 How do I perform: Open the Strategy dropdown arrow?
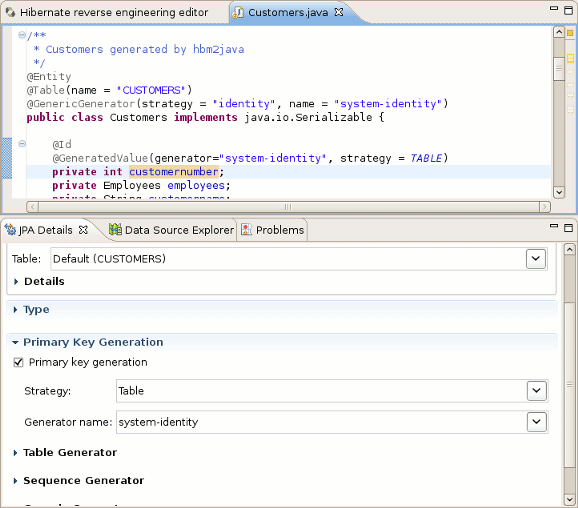tap(537, 390)
